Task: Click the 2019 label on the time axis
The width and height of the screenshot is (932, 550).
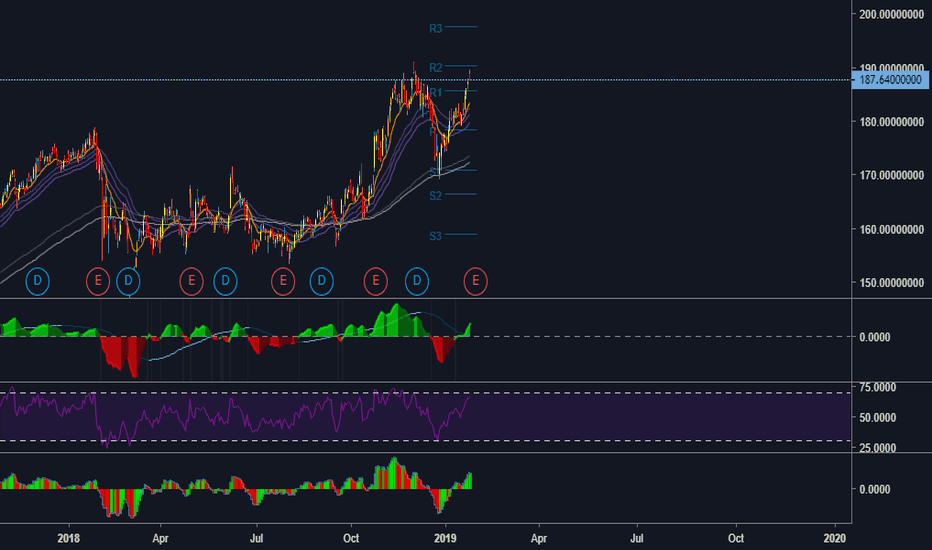Action: 445,538
